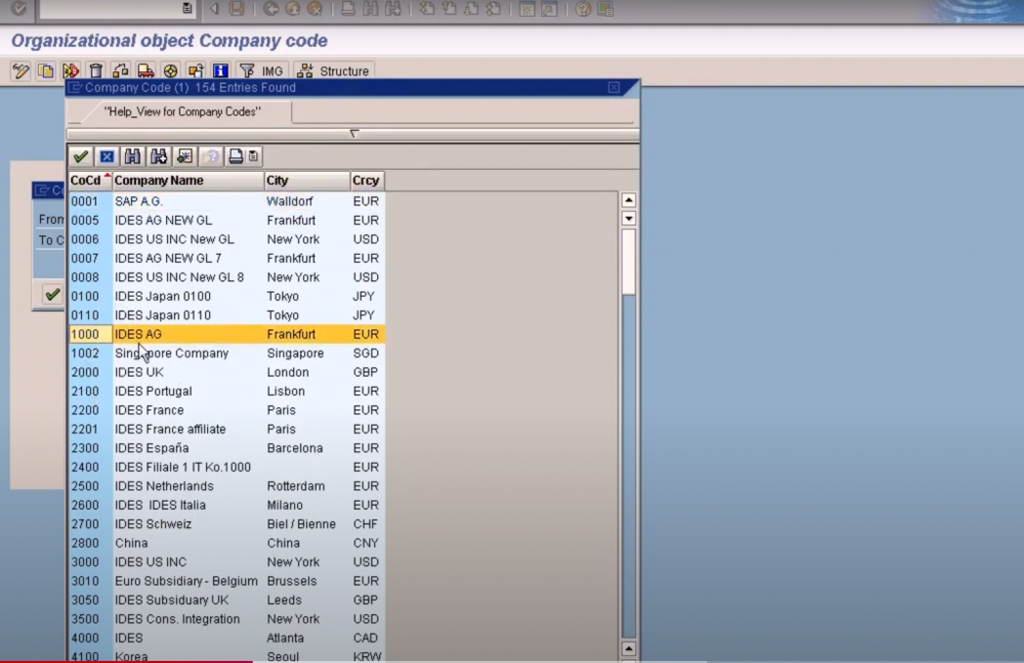Click the Find binoculars in the dialog toolbar
The width and height of the screenshot is (1024, 663).
click(133, 156)
